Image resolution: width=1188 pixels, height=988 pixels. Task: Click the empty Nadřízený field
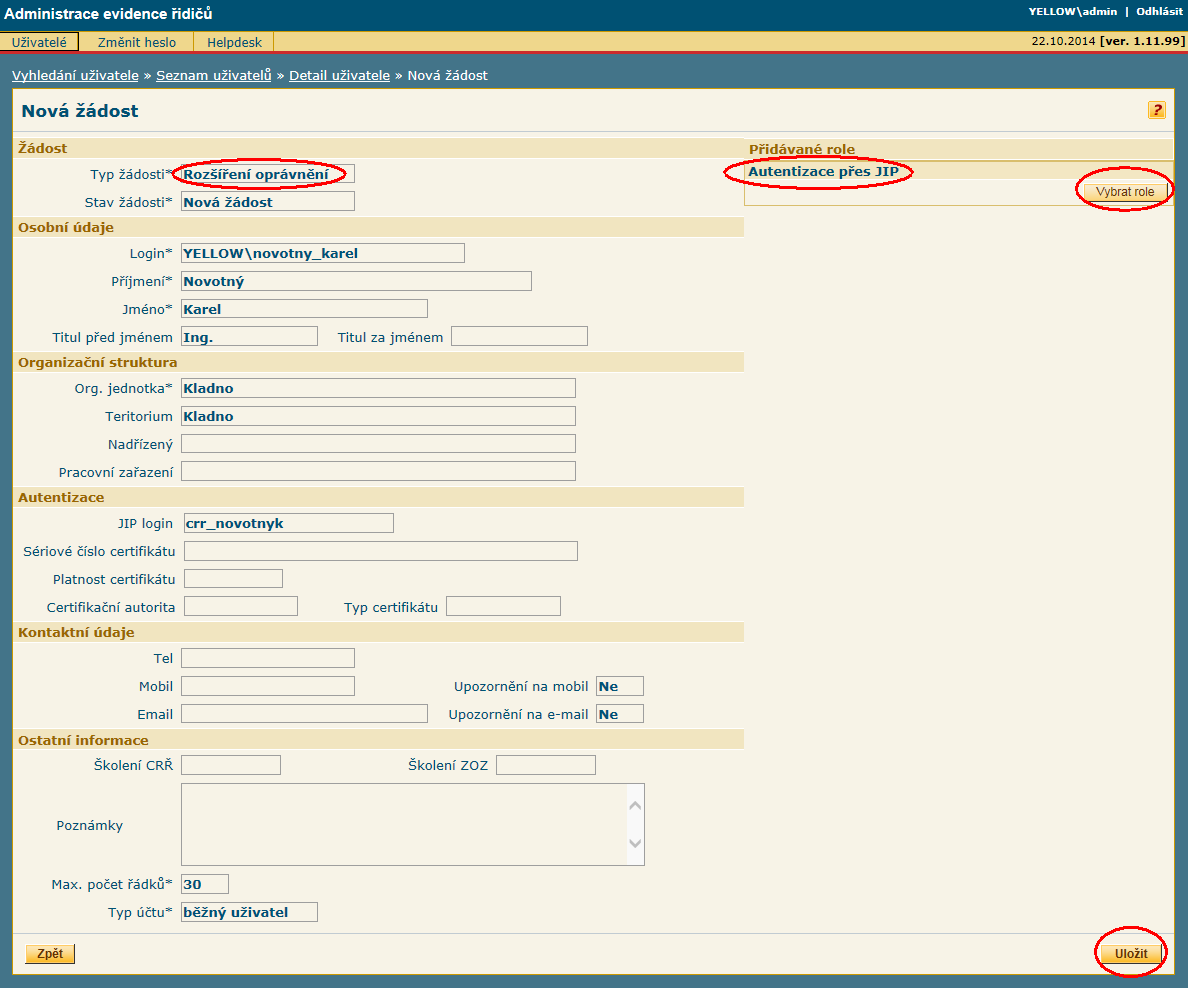click(378, 443)
